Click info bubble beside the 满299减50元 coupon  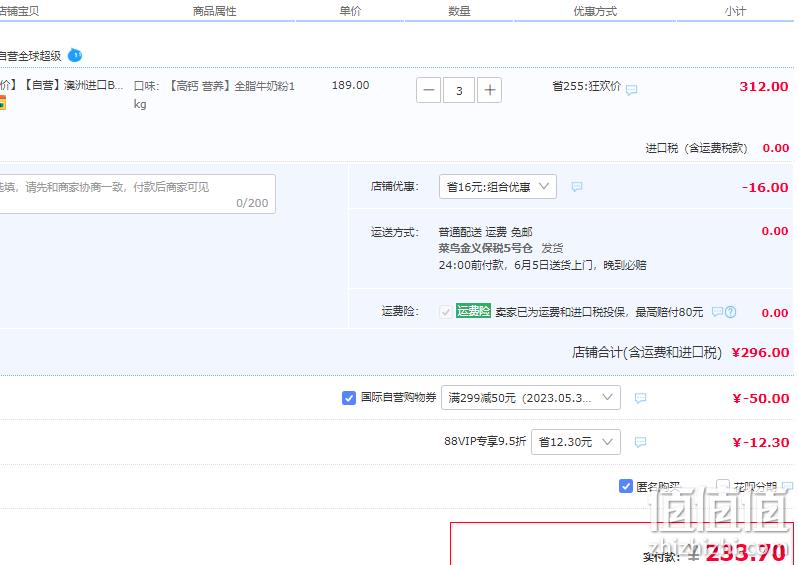point(641,398)
